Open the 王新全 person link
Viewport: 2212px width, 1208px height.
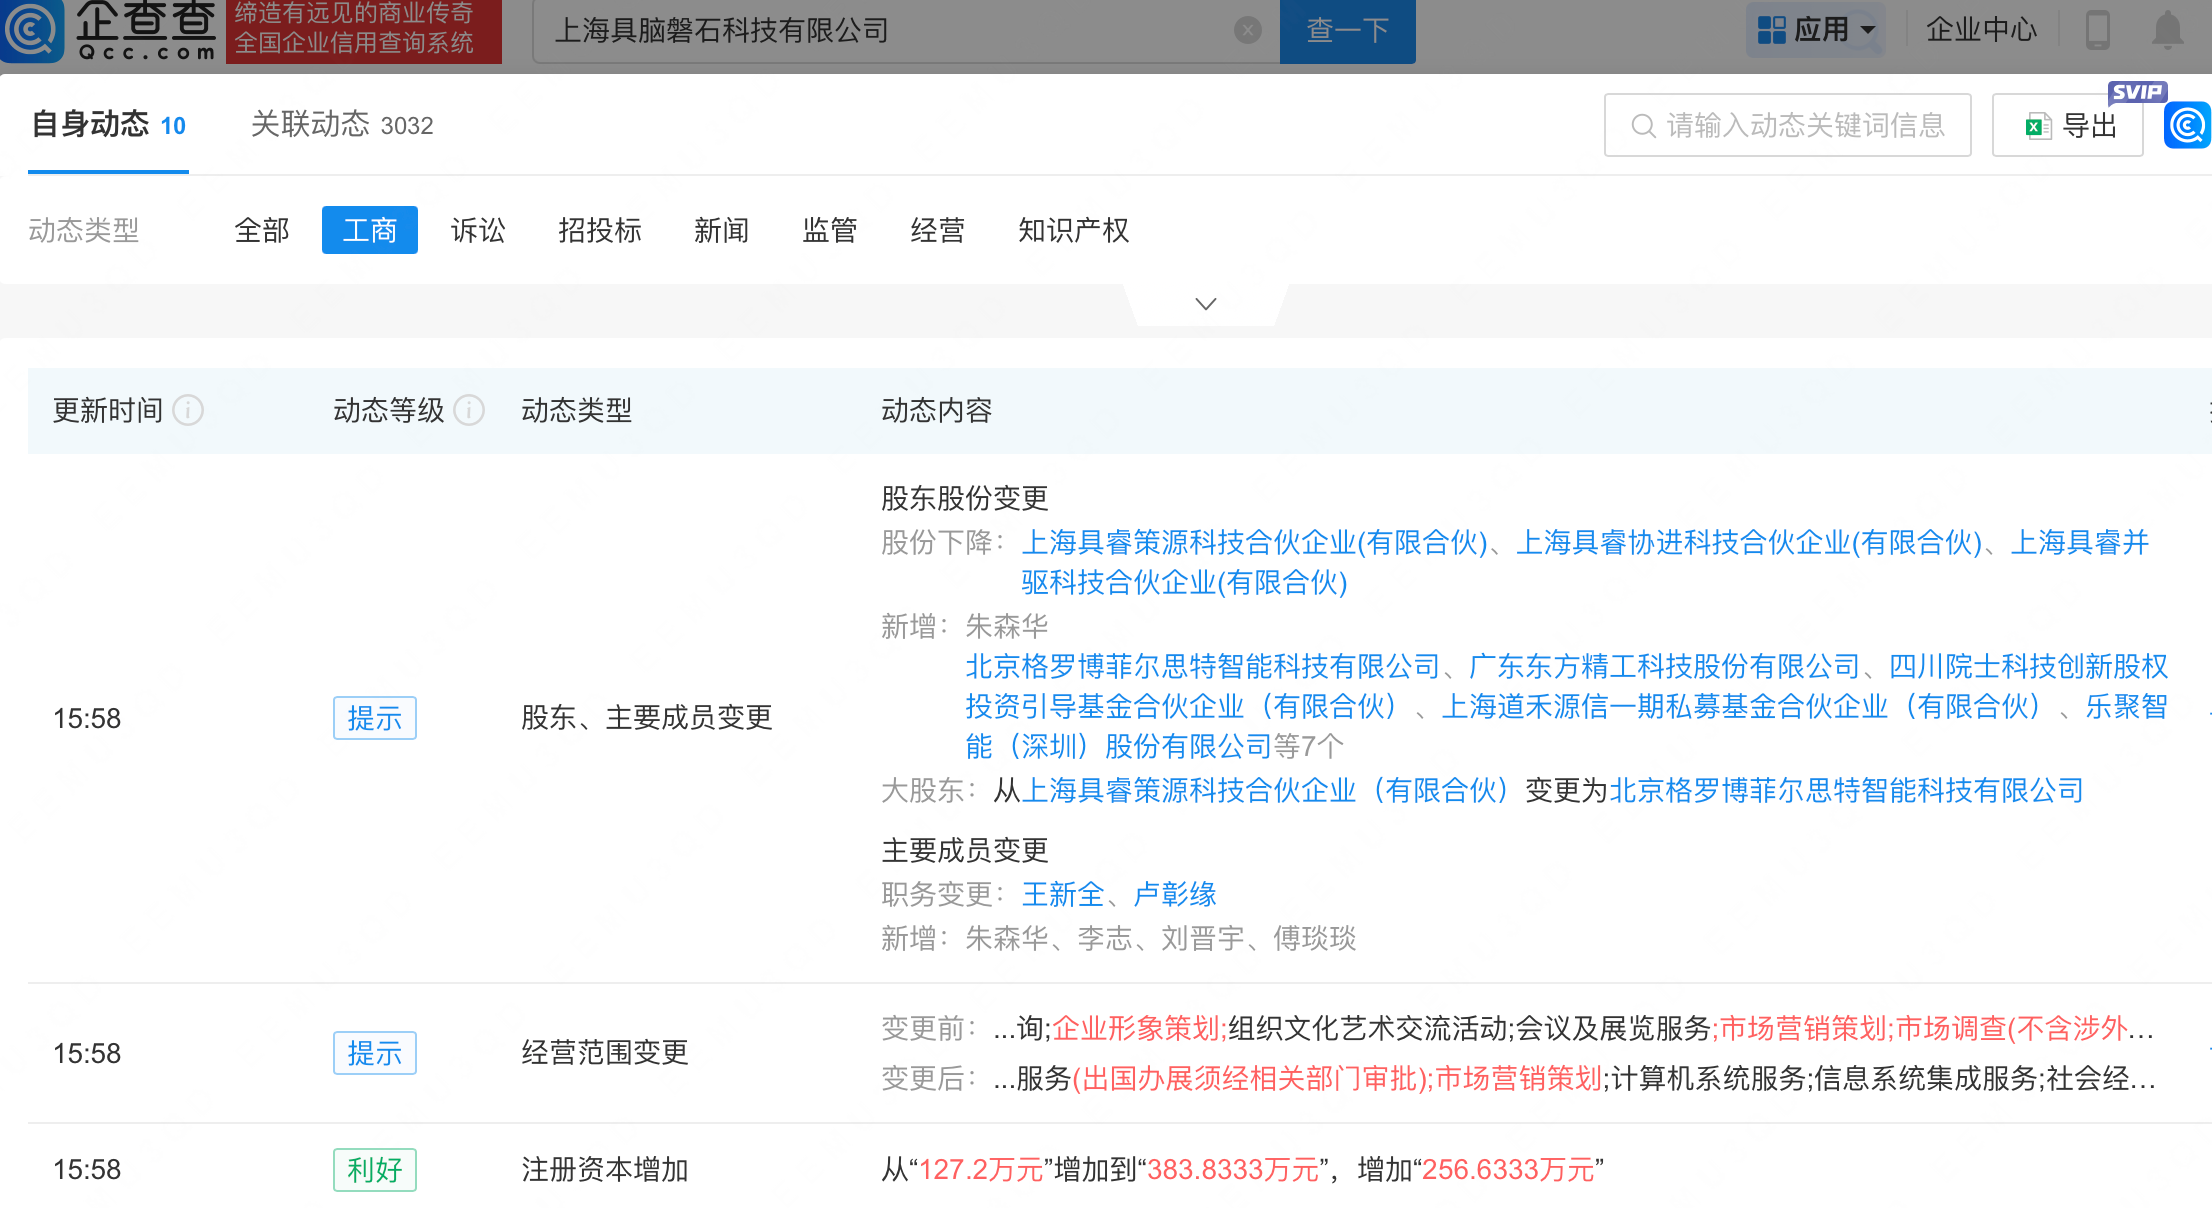1062,894
